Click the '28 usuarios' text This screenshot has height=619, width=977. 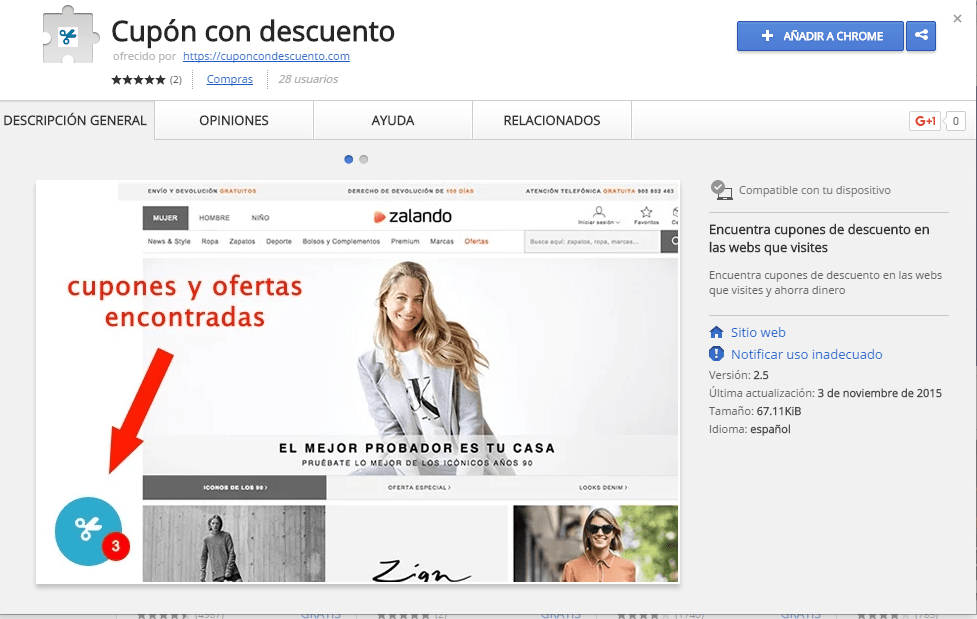click(308, 79)
